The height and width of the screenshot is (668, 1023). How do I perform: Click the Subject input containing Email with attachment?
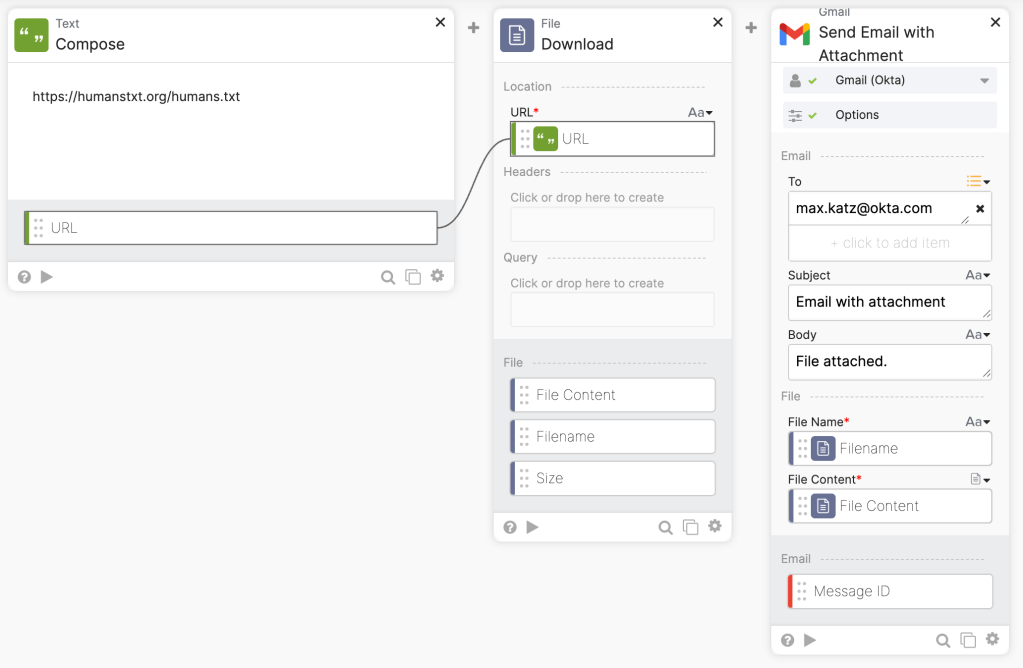pos(889,302)
